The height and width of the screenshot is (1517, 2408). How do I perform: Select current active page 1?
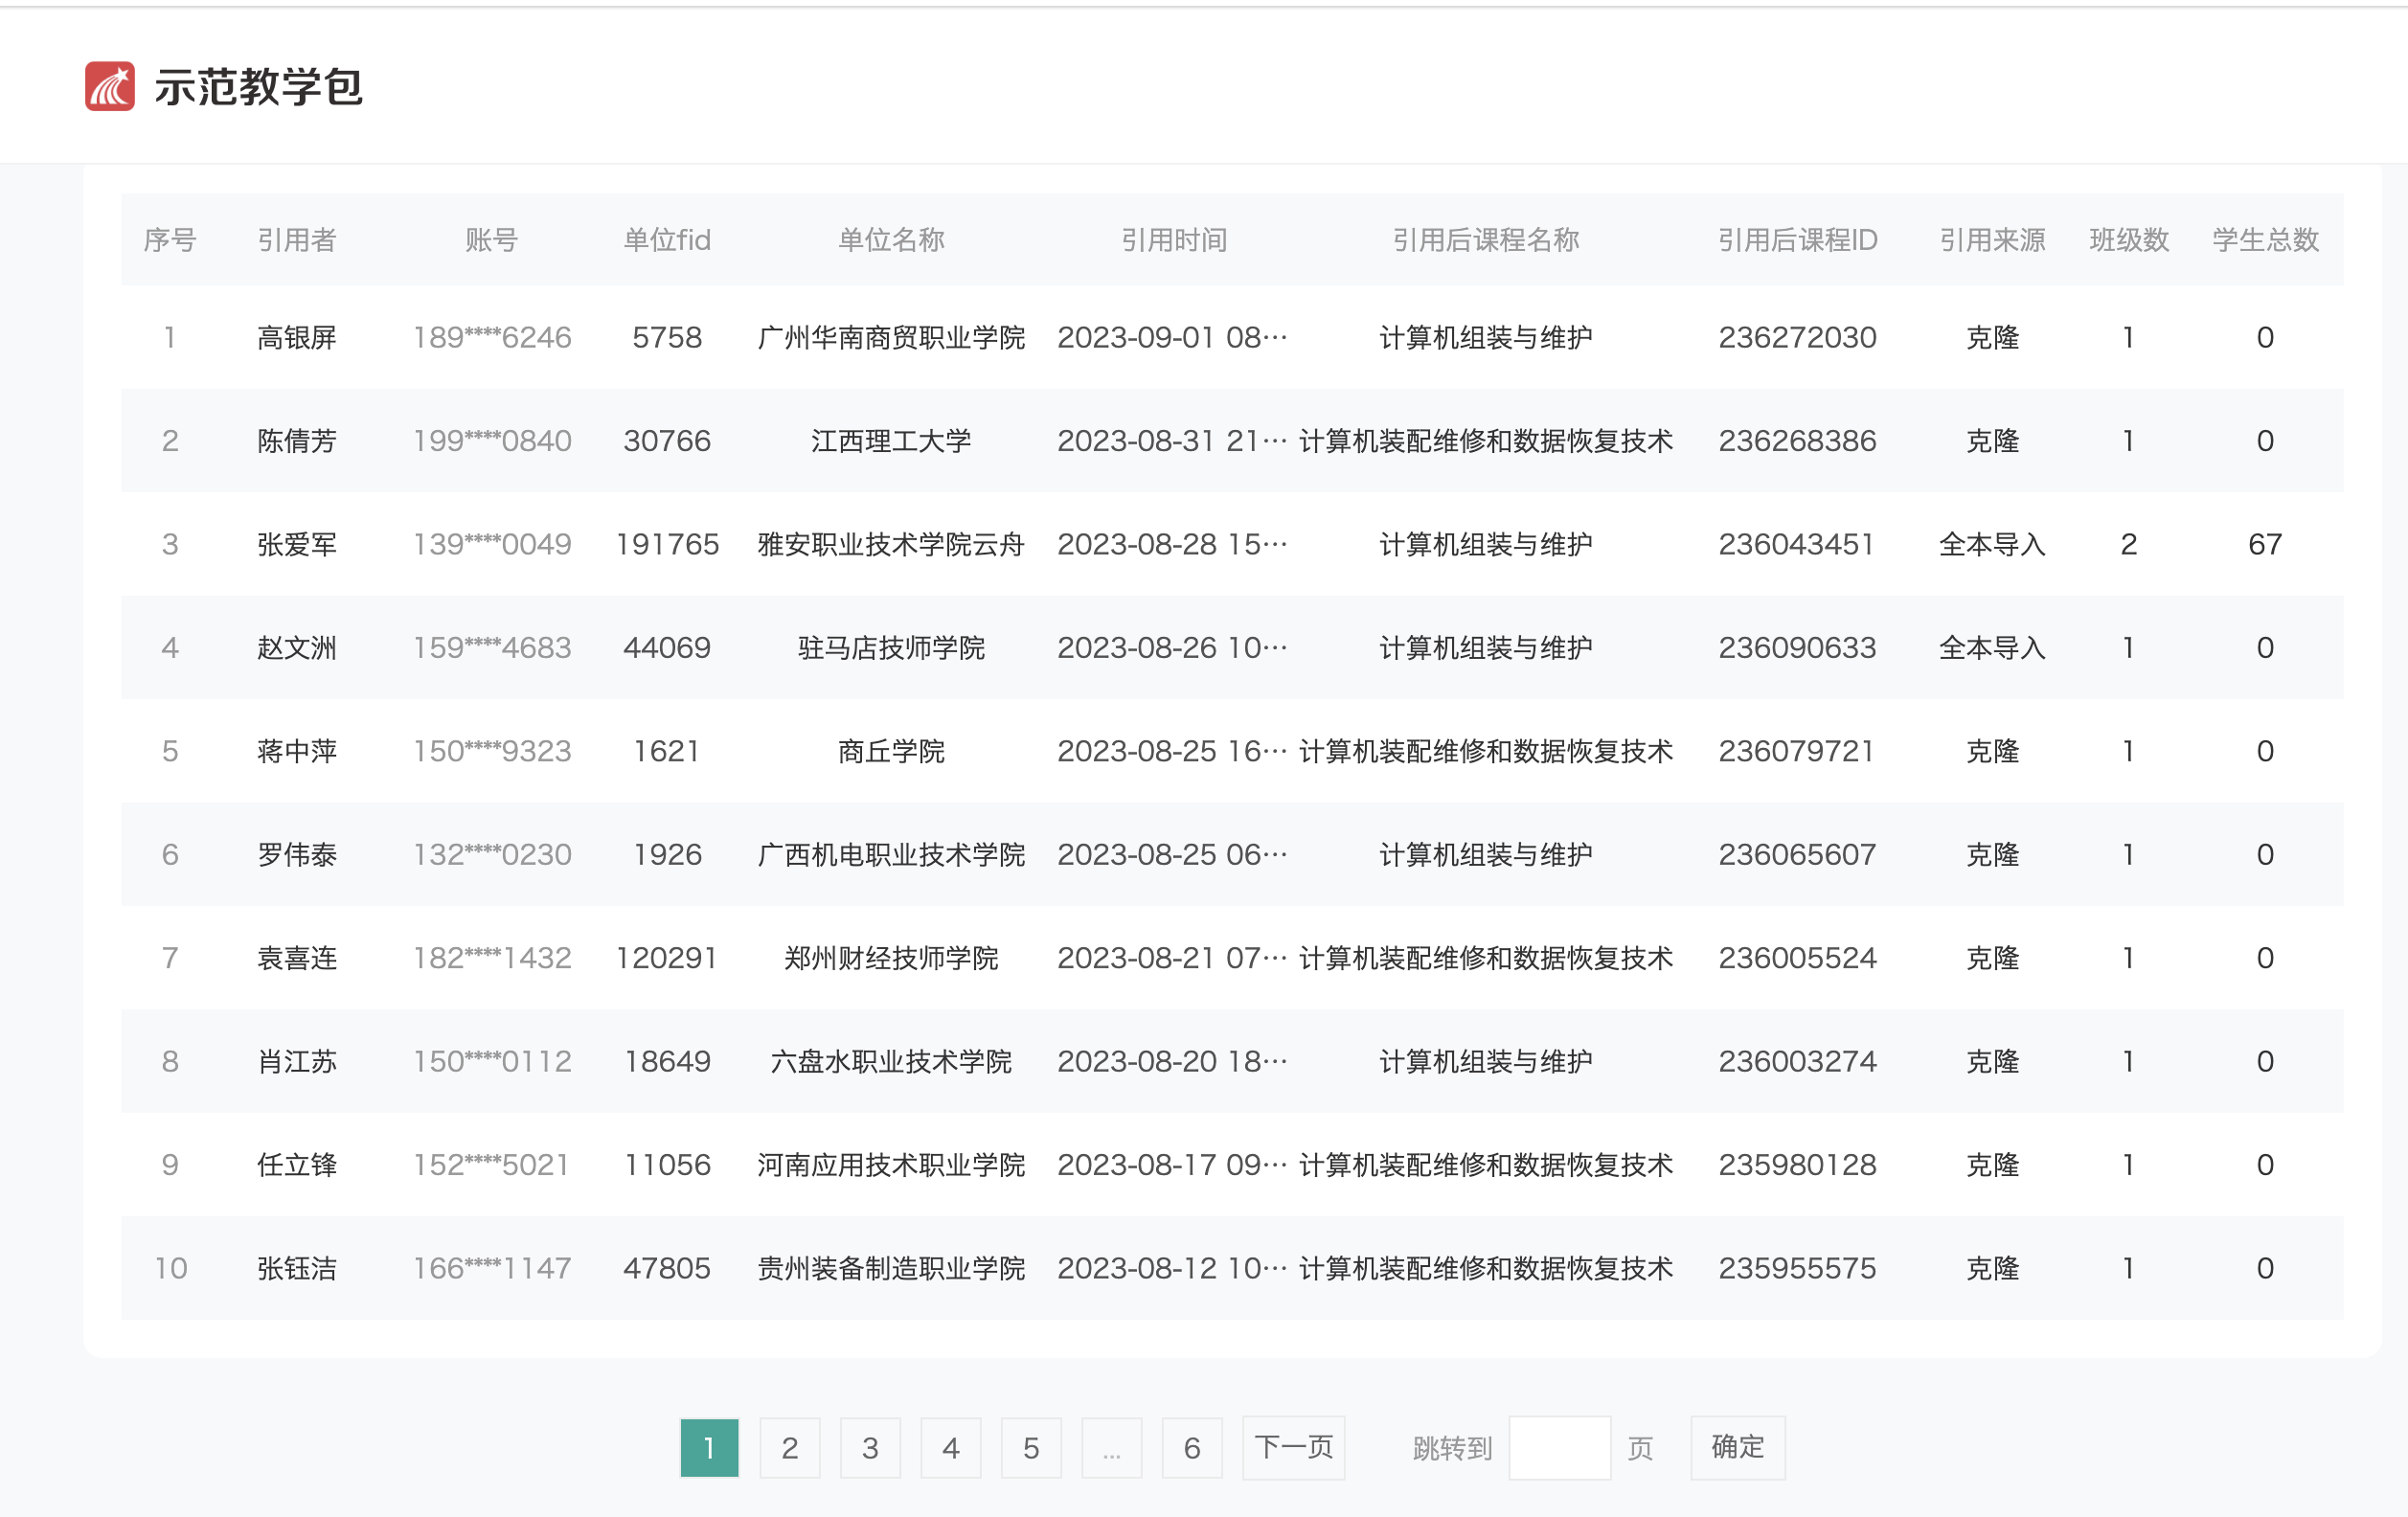click(709, 1447)
